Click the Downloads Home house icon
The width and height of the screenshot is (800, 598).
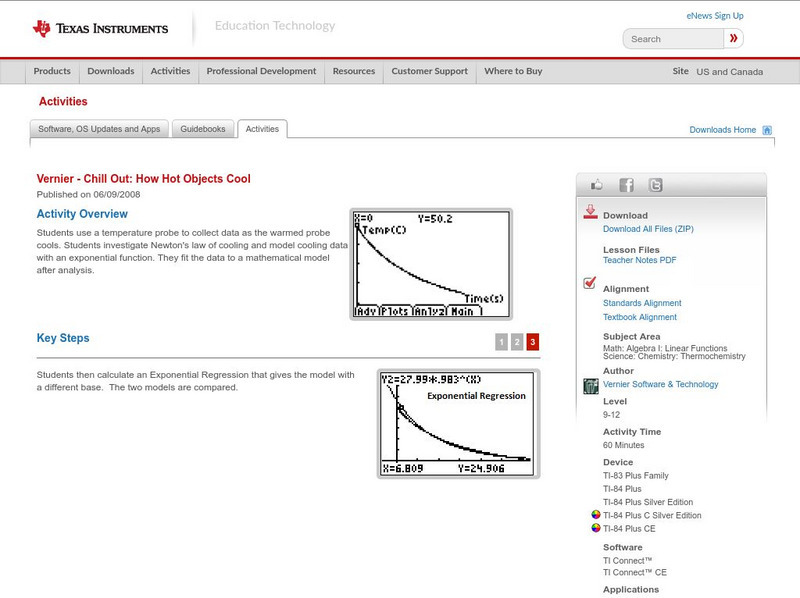(x=767, y=130)
